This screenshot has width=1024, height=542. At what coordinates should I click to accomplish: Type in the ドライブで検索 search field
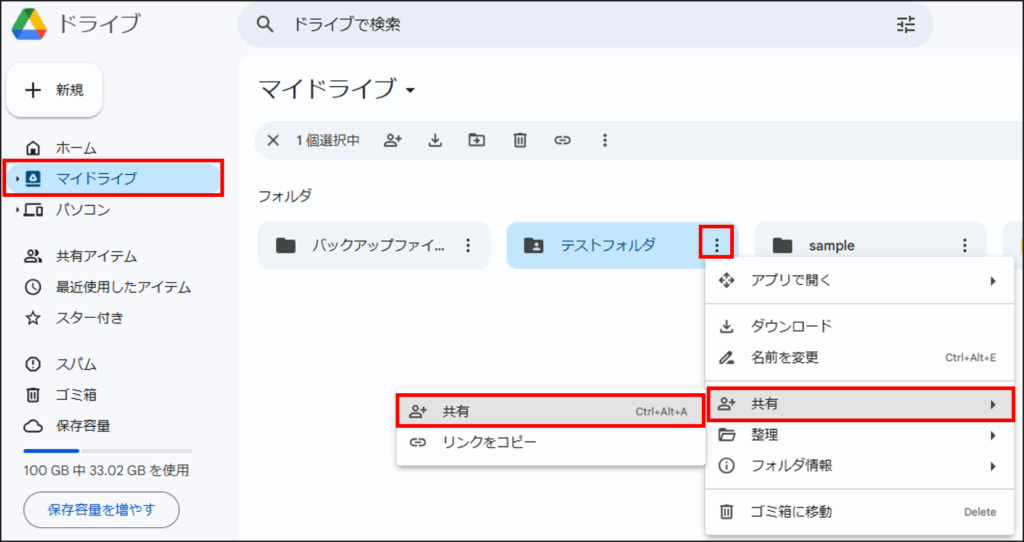coord(585,25)
